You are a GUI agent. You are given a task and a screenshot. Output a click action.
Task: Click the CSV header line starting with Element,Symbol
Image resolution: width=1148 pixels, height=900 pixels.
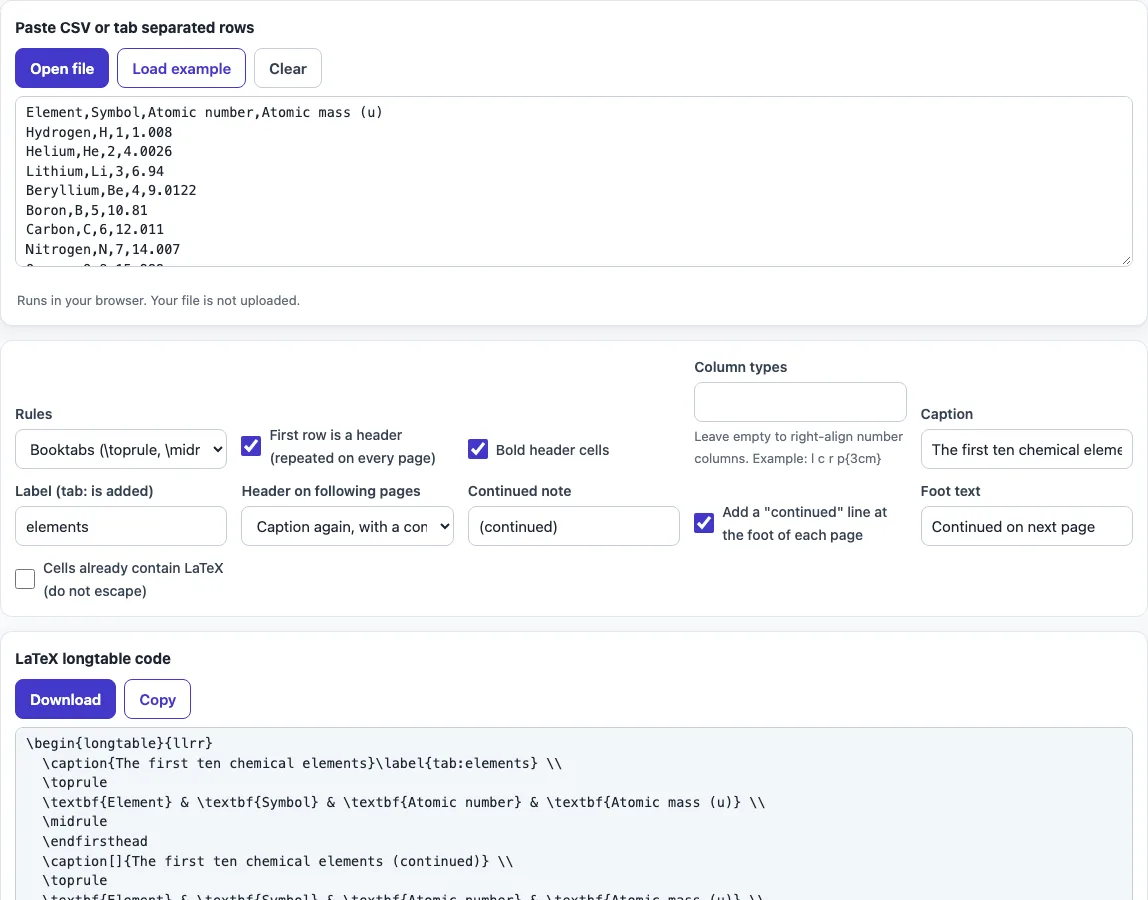204,113
